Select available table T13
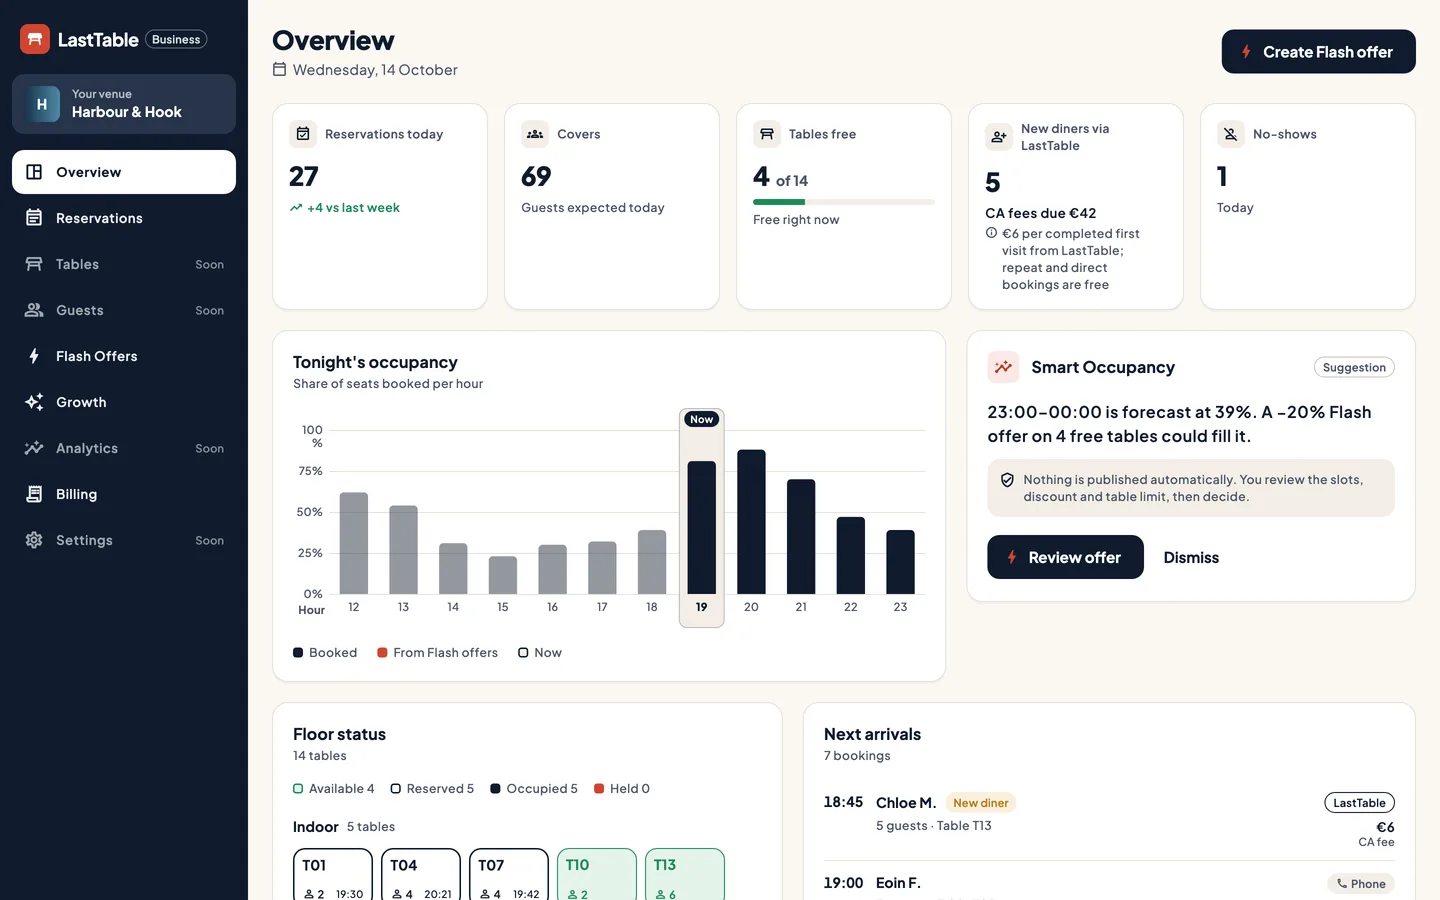This screenshot has height=900, width=1440. click(x=685, y=875)
